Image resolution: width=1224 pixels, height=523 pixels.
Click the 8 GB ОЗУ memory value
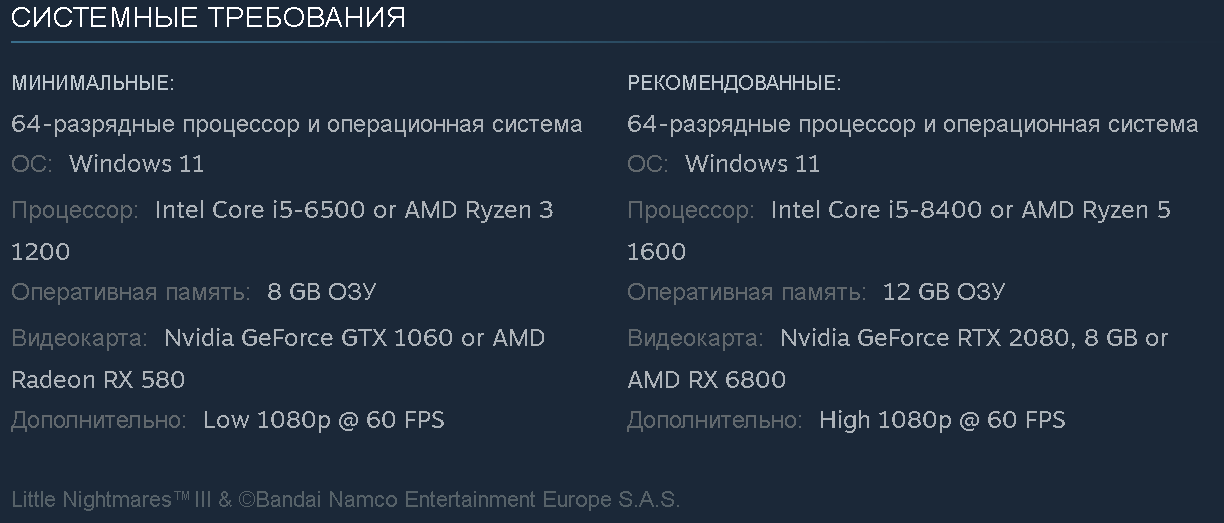click(322, 293)
